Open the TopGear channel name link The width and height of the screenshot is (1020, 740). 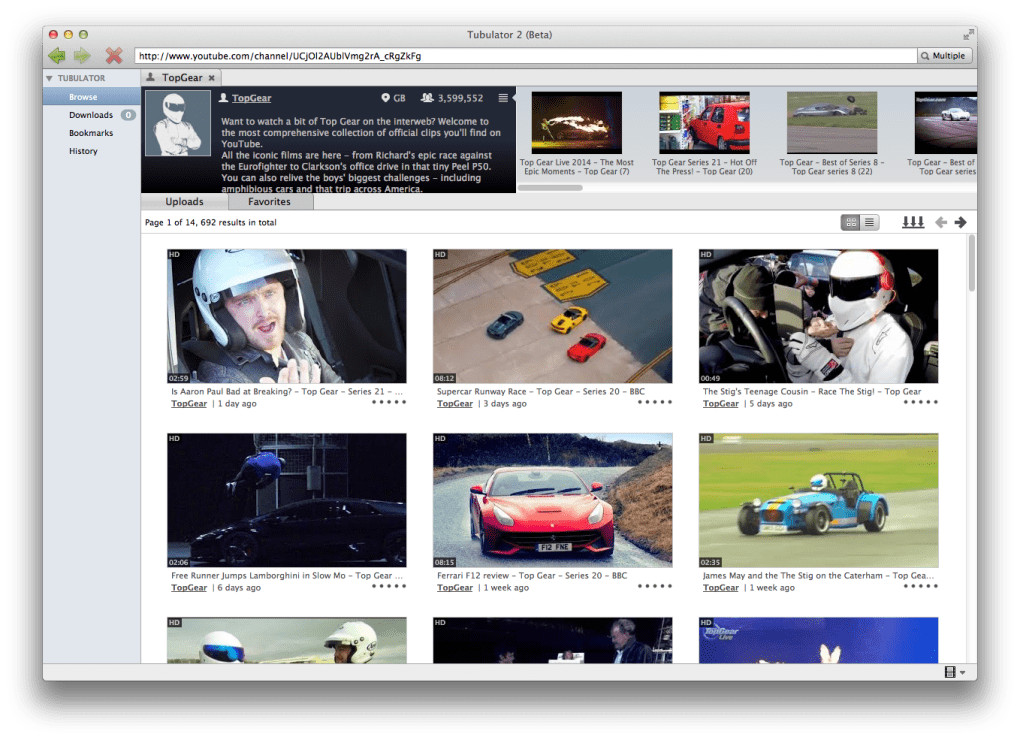[x=252, y=98]
